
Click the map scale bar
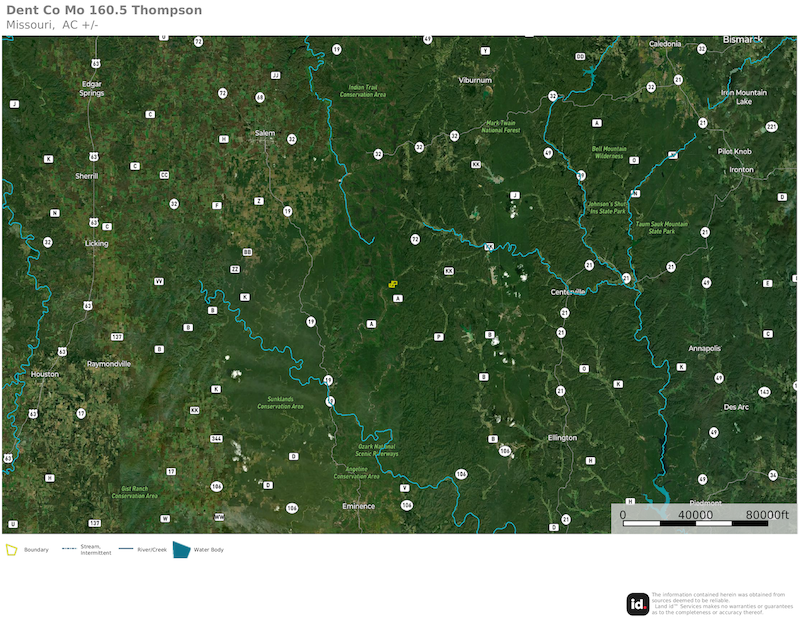(695, 523)
